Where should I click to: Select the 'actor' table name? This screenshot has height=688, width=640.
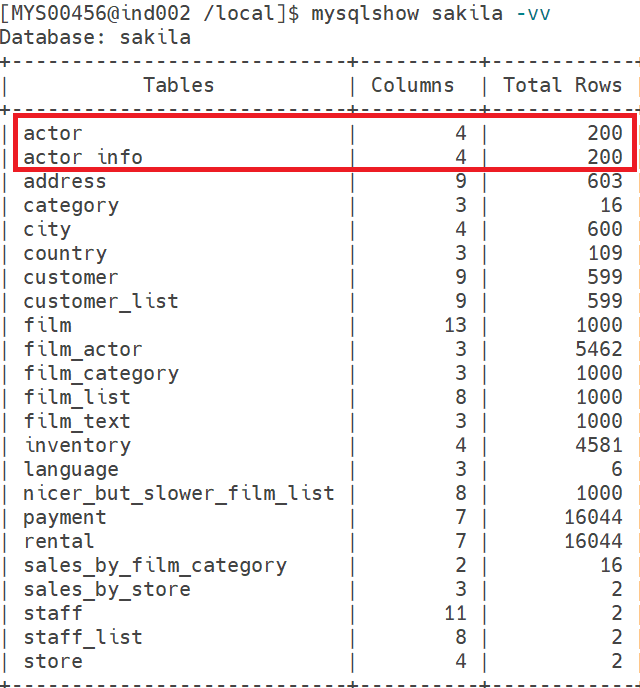53,133
